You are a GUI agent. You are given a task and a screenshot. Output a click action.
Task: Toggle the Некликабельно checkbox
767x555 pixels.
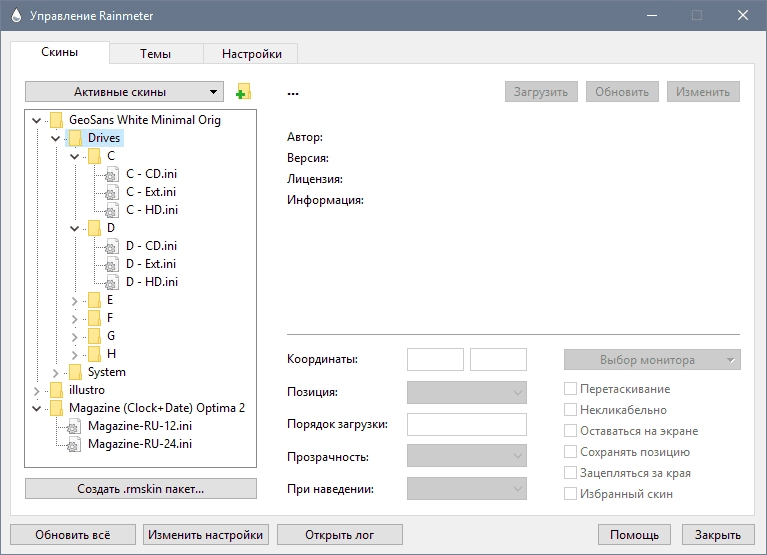pos(570,410)
